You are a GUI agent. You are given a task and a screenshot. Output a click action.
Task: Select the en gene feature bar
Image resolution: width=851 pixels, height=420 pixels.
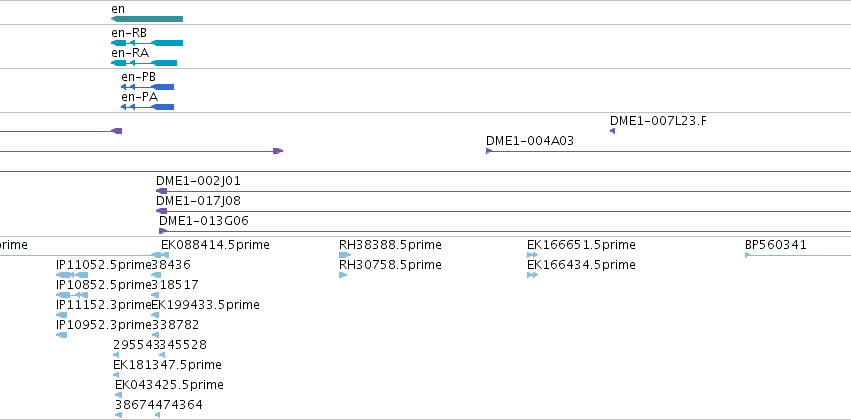[147, 19]
